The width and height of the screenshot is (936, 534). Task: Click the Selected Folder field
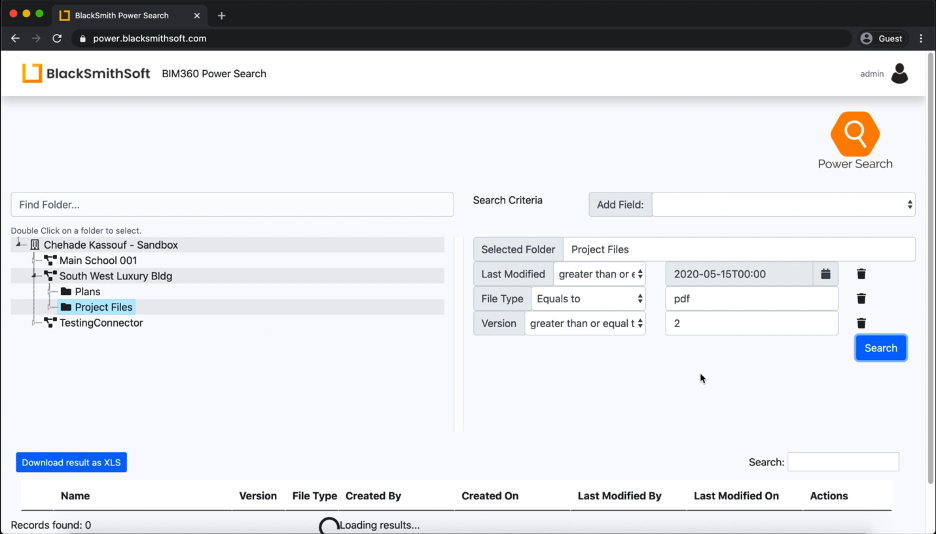[739, 249]
